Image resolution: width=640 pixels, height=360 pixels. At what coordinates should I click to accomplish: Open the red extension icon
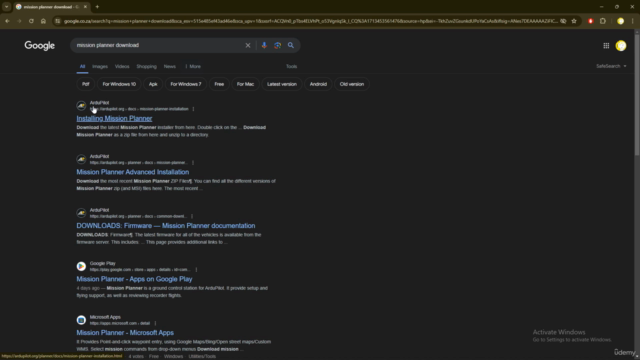coord(590,21)
